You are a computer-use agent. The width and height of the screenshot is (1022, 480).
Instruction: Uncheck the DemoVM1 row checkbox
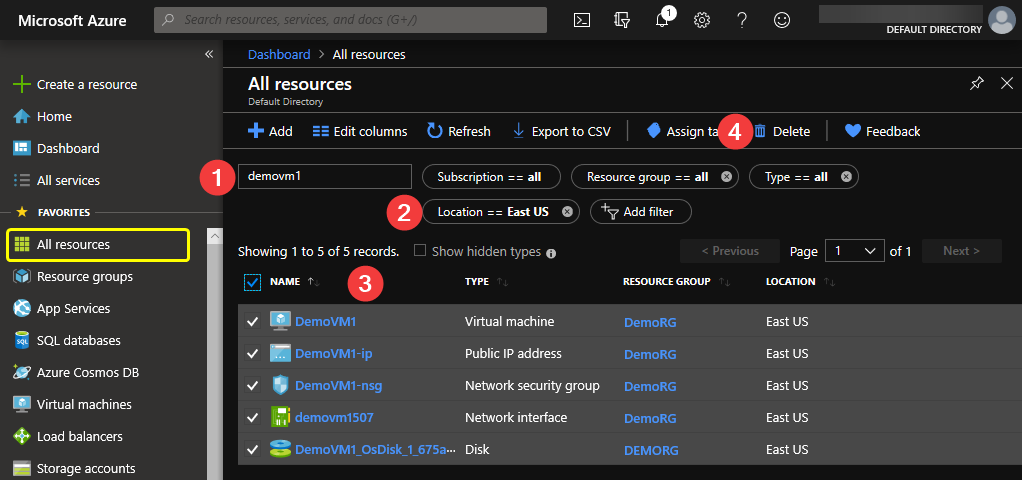point(252,322)
